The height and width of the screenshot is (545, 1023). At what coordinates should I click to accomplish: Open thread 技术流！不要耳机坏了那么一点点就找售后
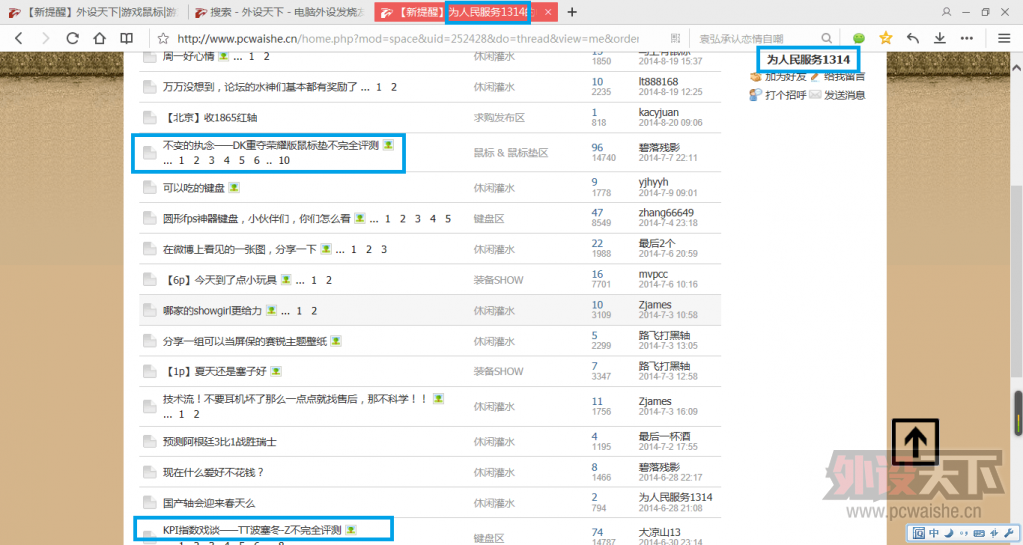(x=295, y=398)
